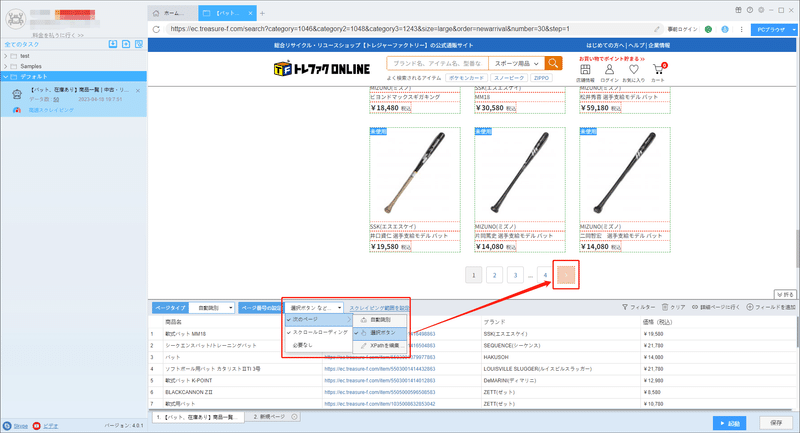The image size is (800, 433).
Task: Open the three-dot more options menu
Action: pos(741,29)
